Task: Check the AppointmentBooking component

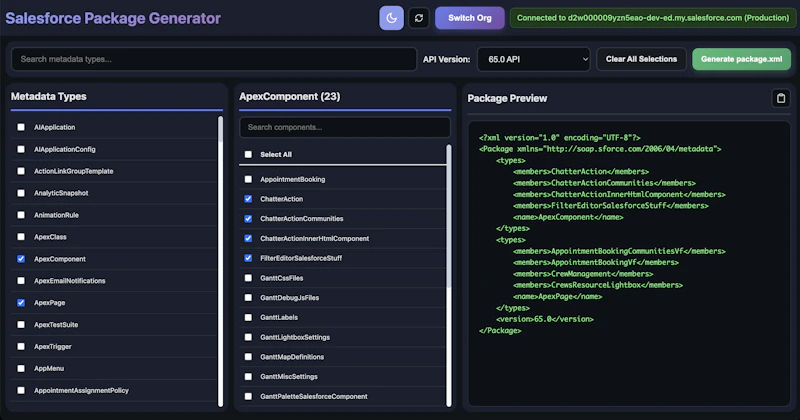Action: [x=248, y=179]
